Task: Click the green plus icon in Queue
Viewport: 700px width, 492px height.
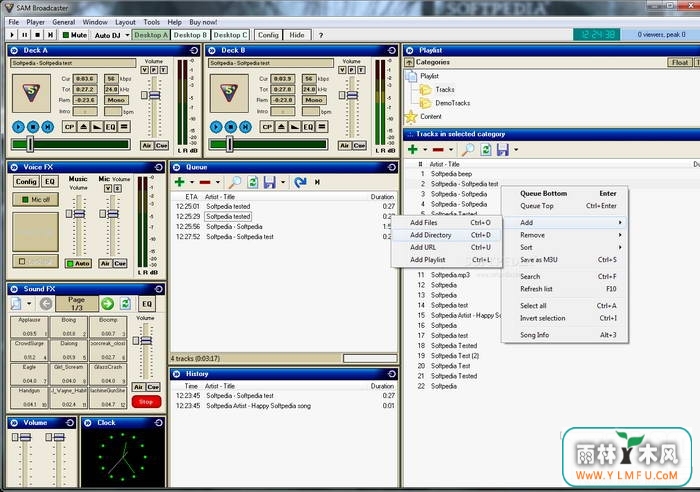Action: pyautogui.click(x=179, y=182)
